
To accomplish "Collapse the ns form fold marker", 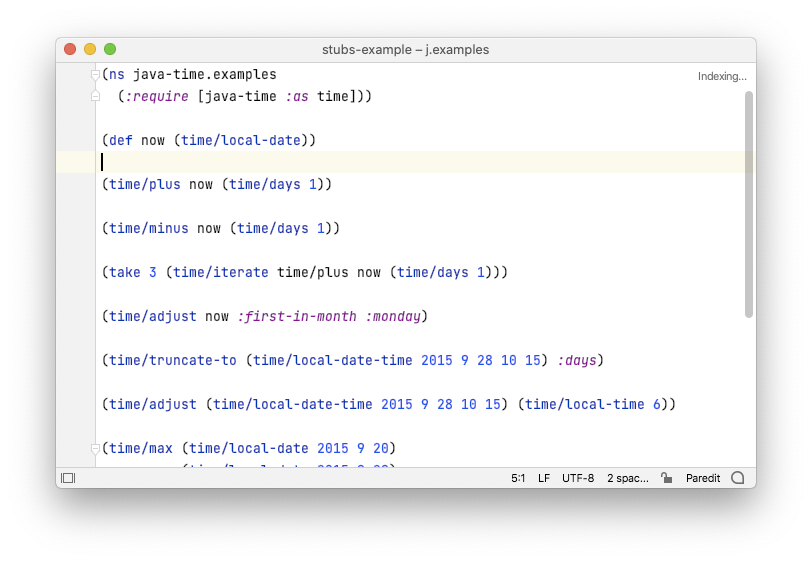I will (95, 75).
